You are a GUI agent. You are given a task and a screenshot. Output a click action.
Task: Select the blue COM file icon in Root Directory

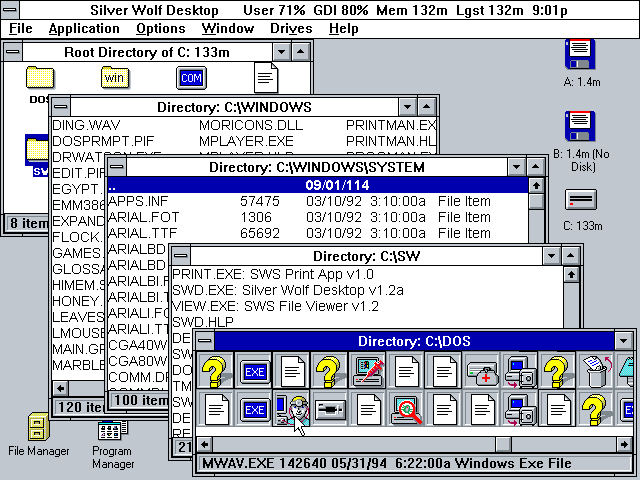(x=191, y=78)
